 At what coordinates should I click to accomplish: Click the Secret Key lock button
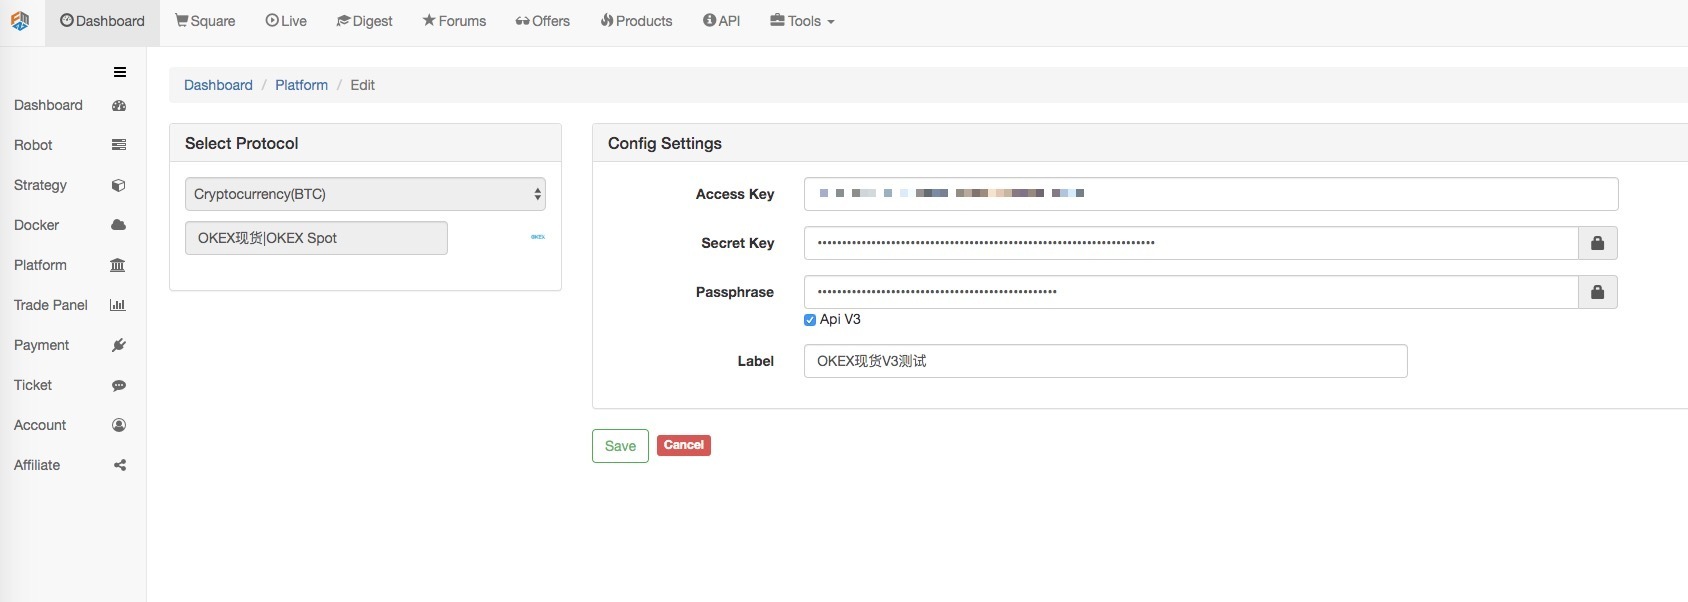point(1597,243)
